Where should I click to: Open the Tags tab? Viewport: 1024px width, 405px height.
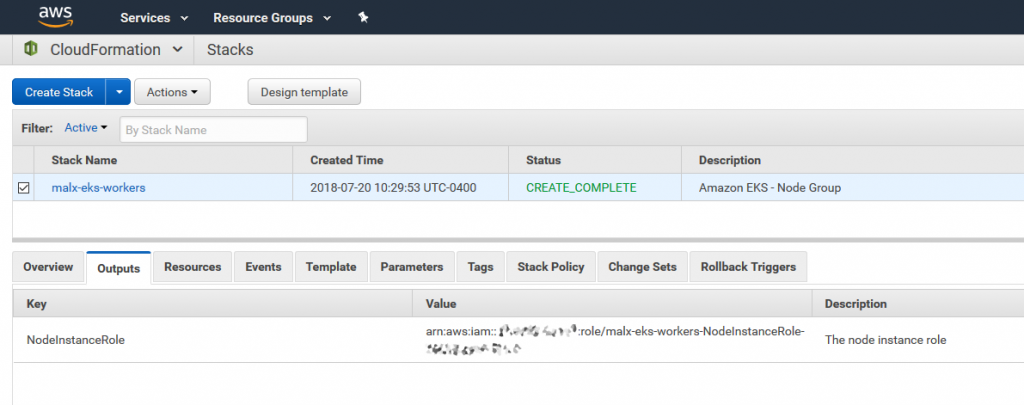tap(480, 267)
